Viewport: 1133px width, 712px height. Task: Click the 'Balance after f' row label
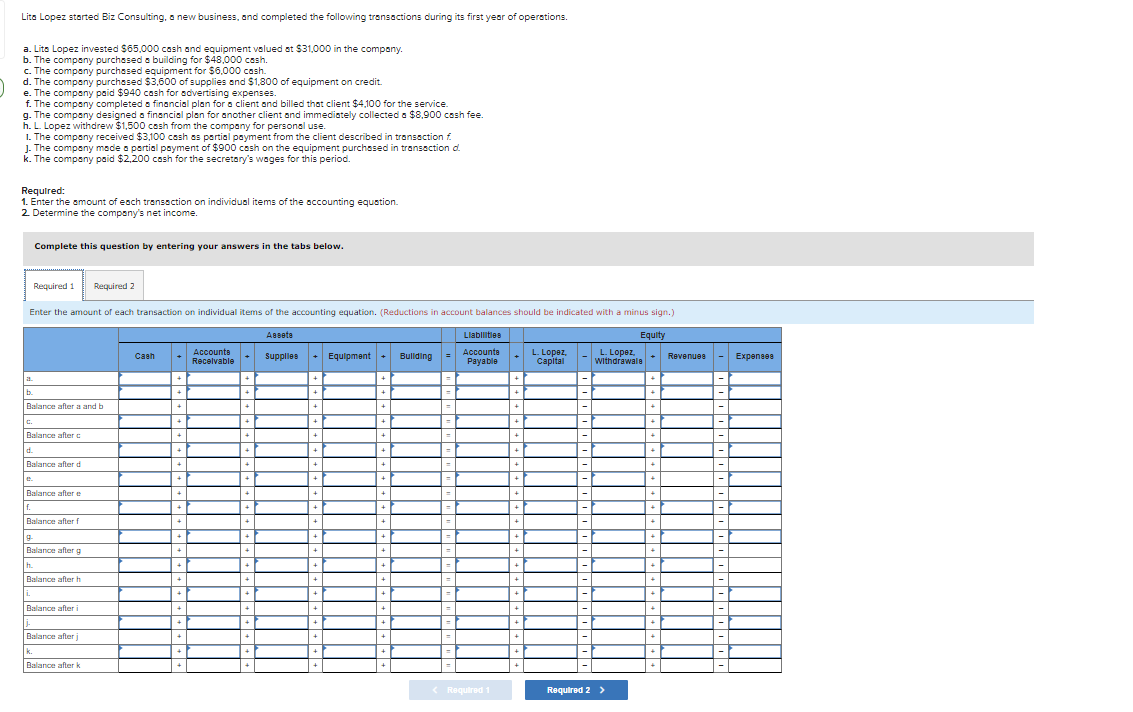tap(52, 522)
